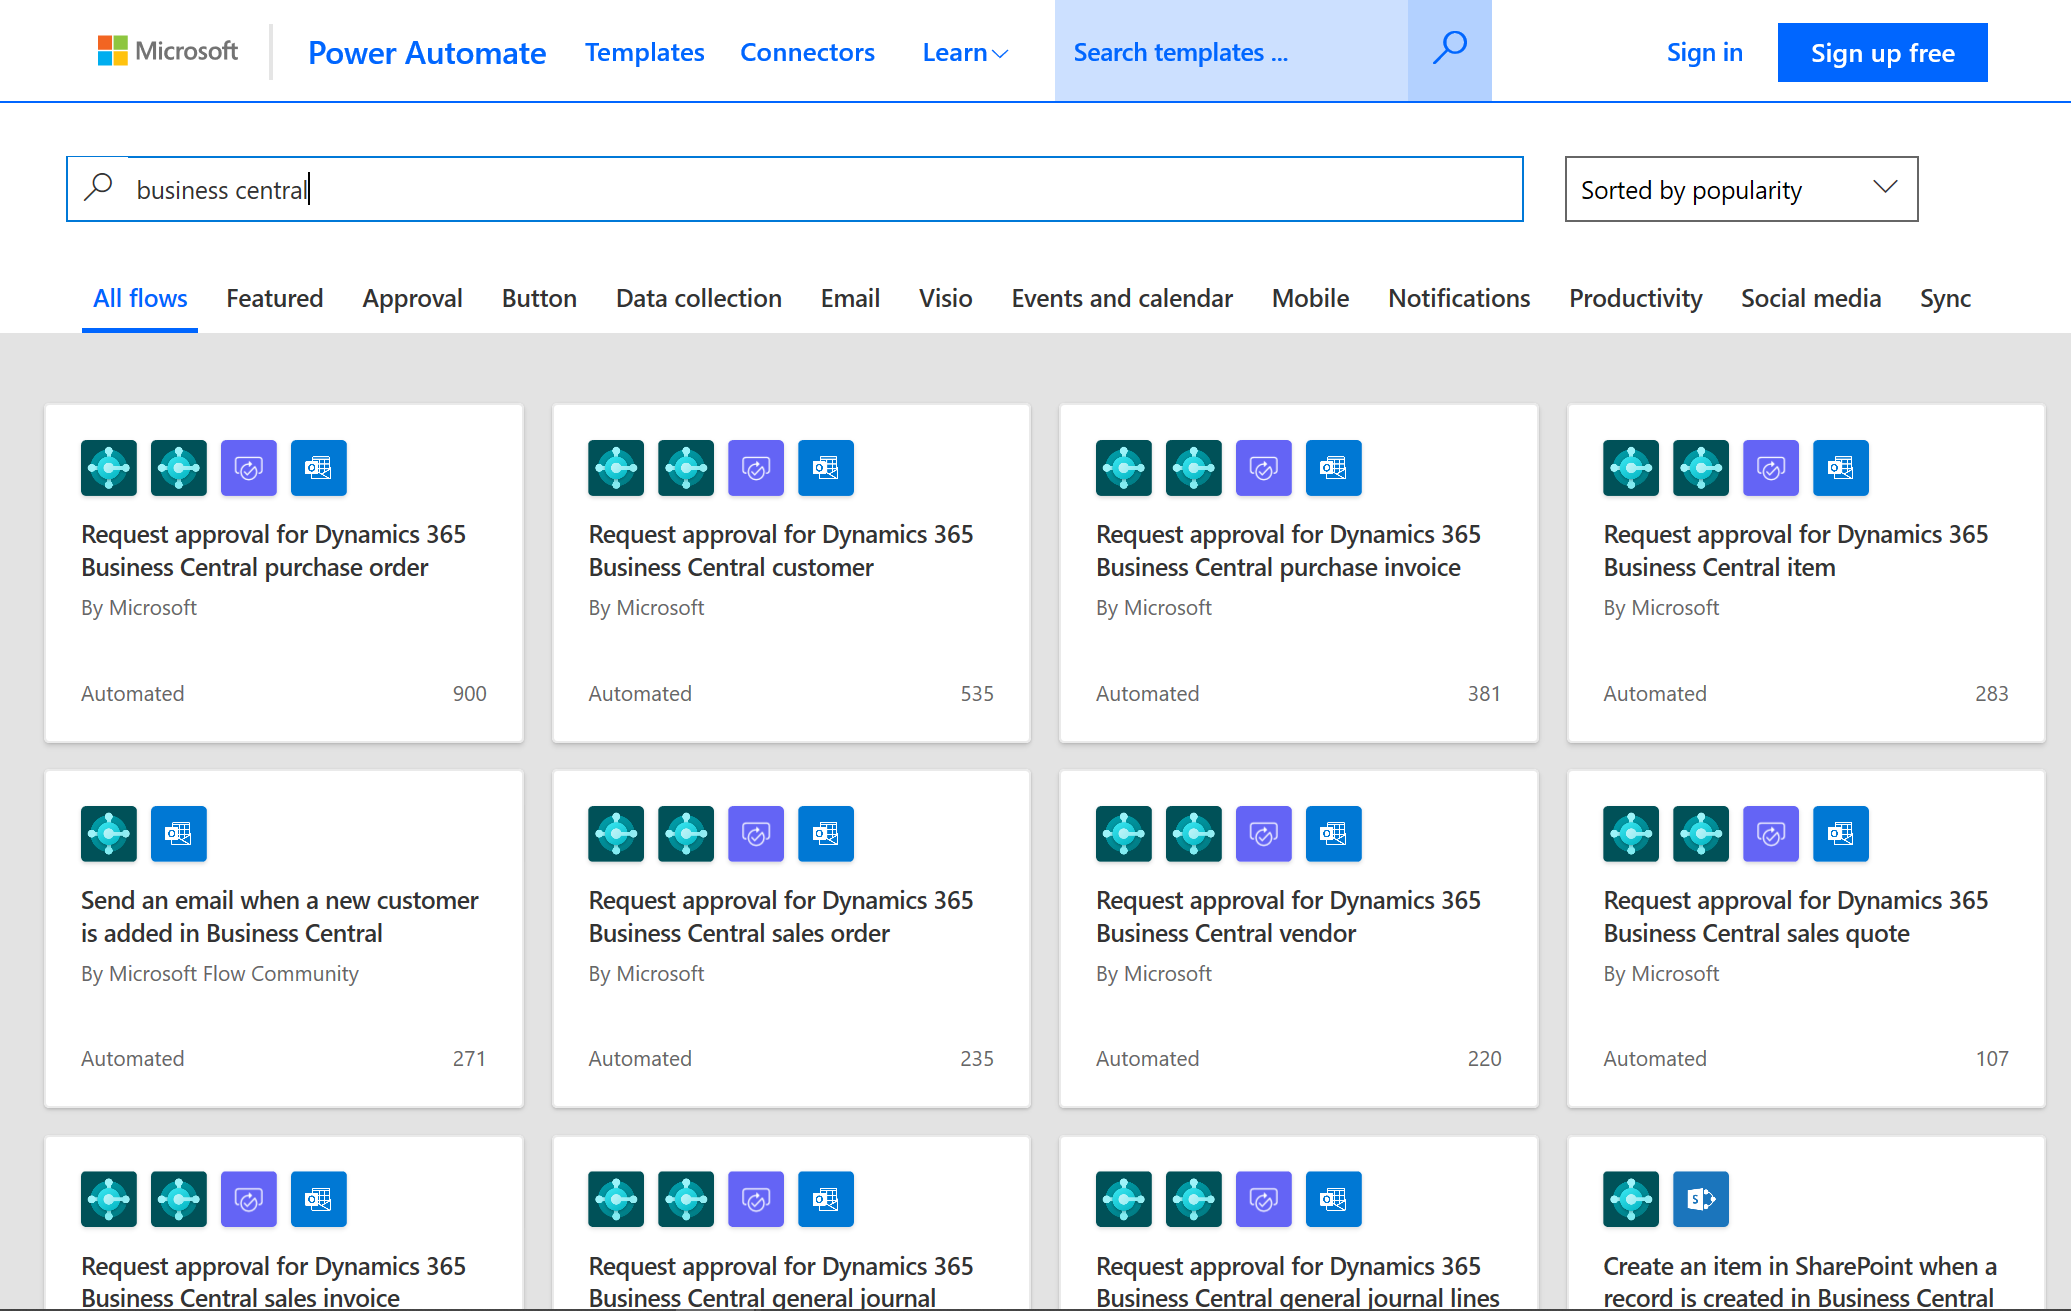The height and width of the screenshot is (1311, 2071).
Task: Switch to the Approval tab
Action: pyautogui.click(x=412, y=298)
